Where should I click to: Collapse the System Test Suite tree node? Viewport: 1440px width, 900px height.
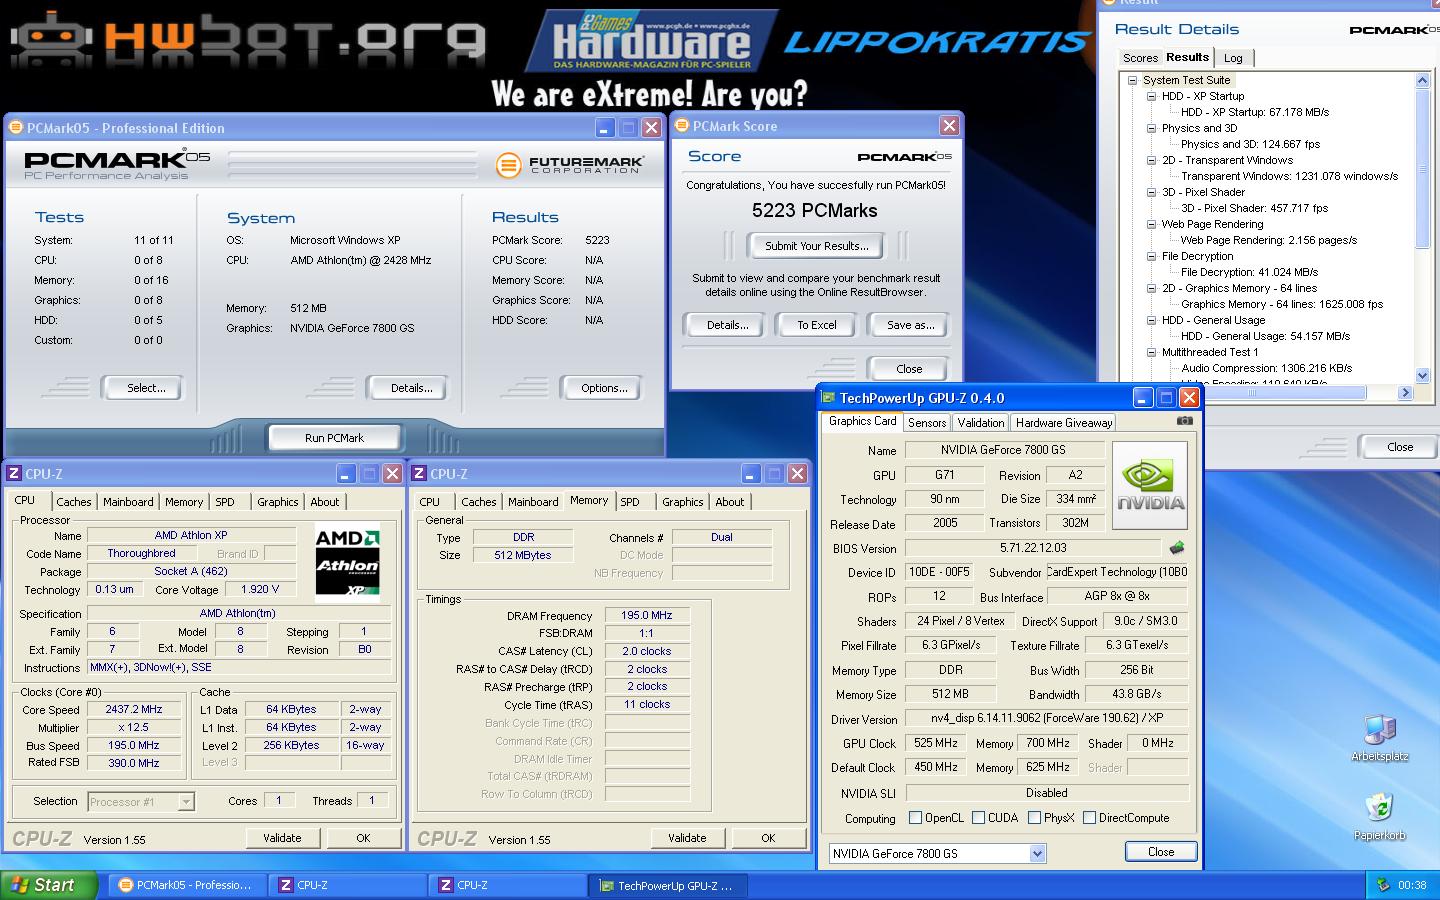1133,80
